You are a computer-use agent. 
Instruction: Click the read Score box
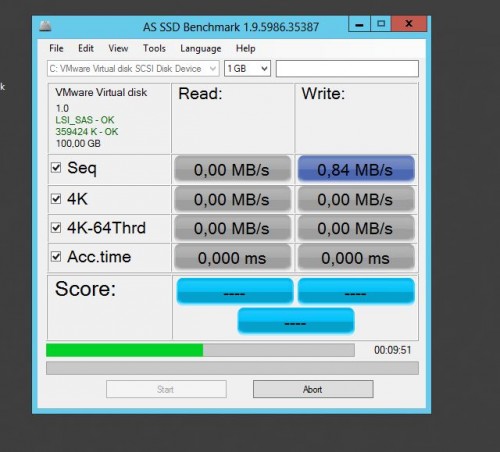click(235, 291)
